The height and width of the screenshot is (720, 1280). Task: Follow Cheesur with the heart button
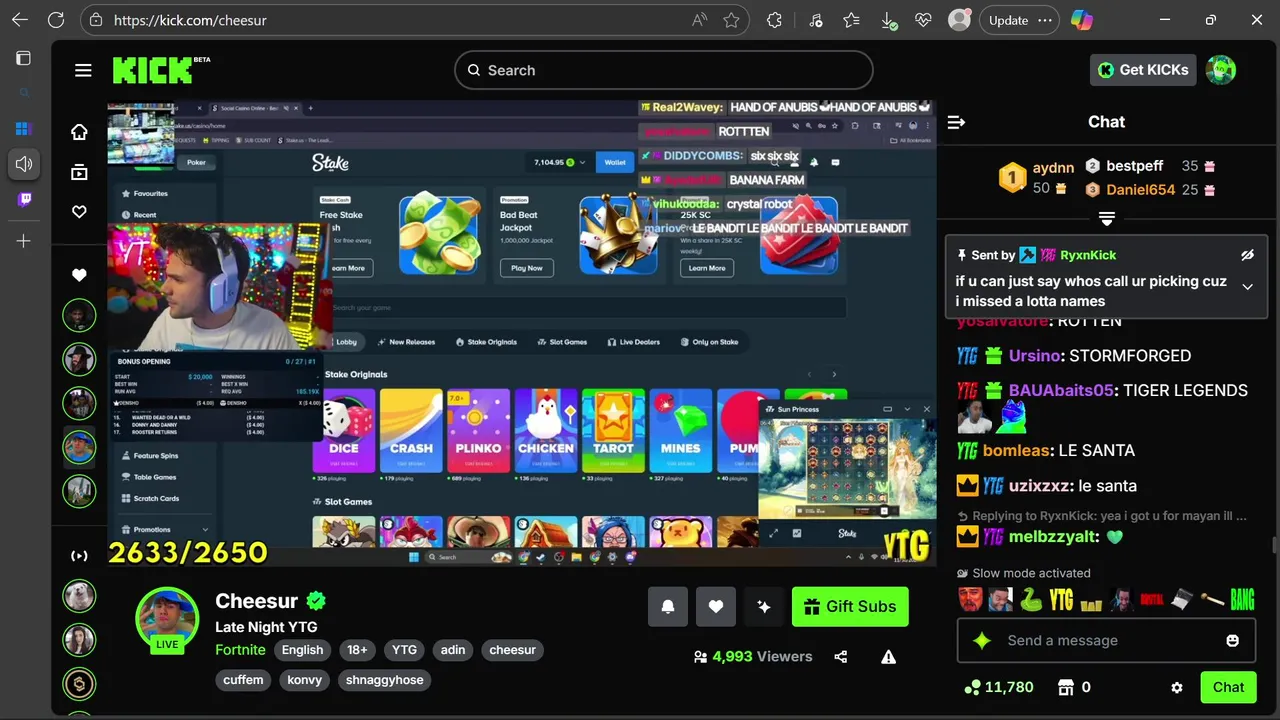pyautogui.click(x=716, y=606)
